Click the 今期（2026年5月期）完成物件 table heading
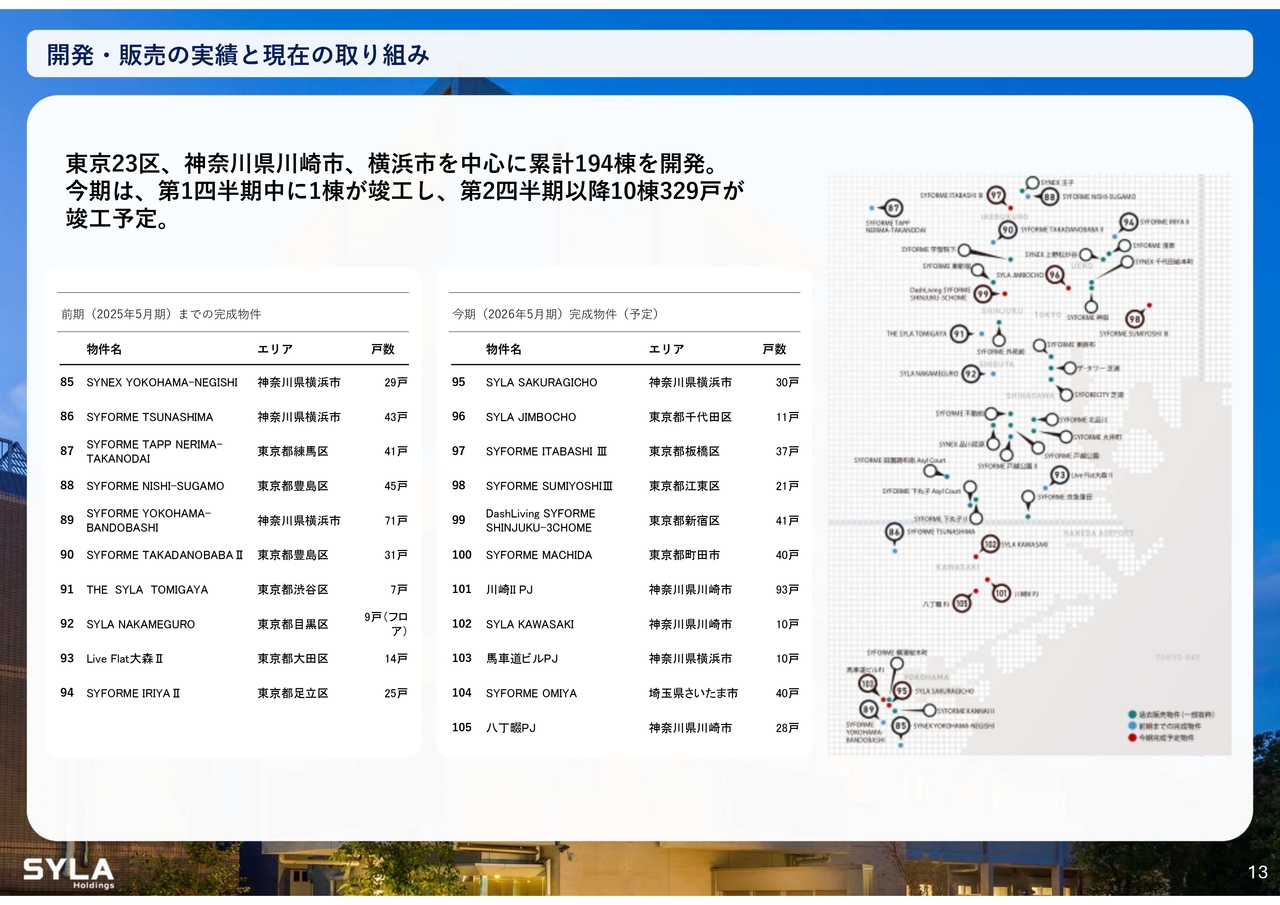The width and height of the screenshot is (1280, 905). pos(555,314)
